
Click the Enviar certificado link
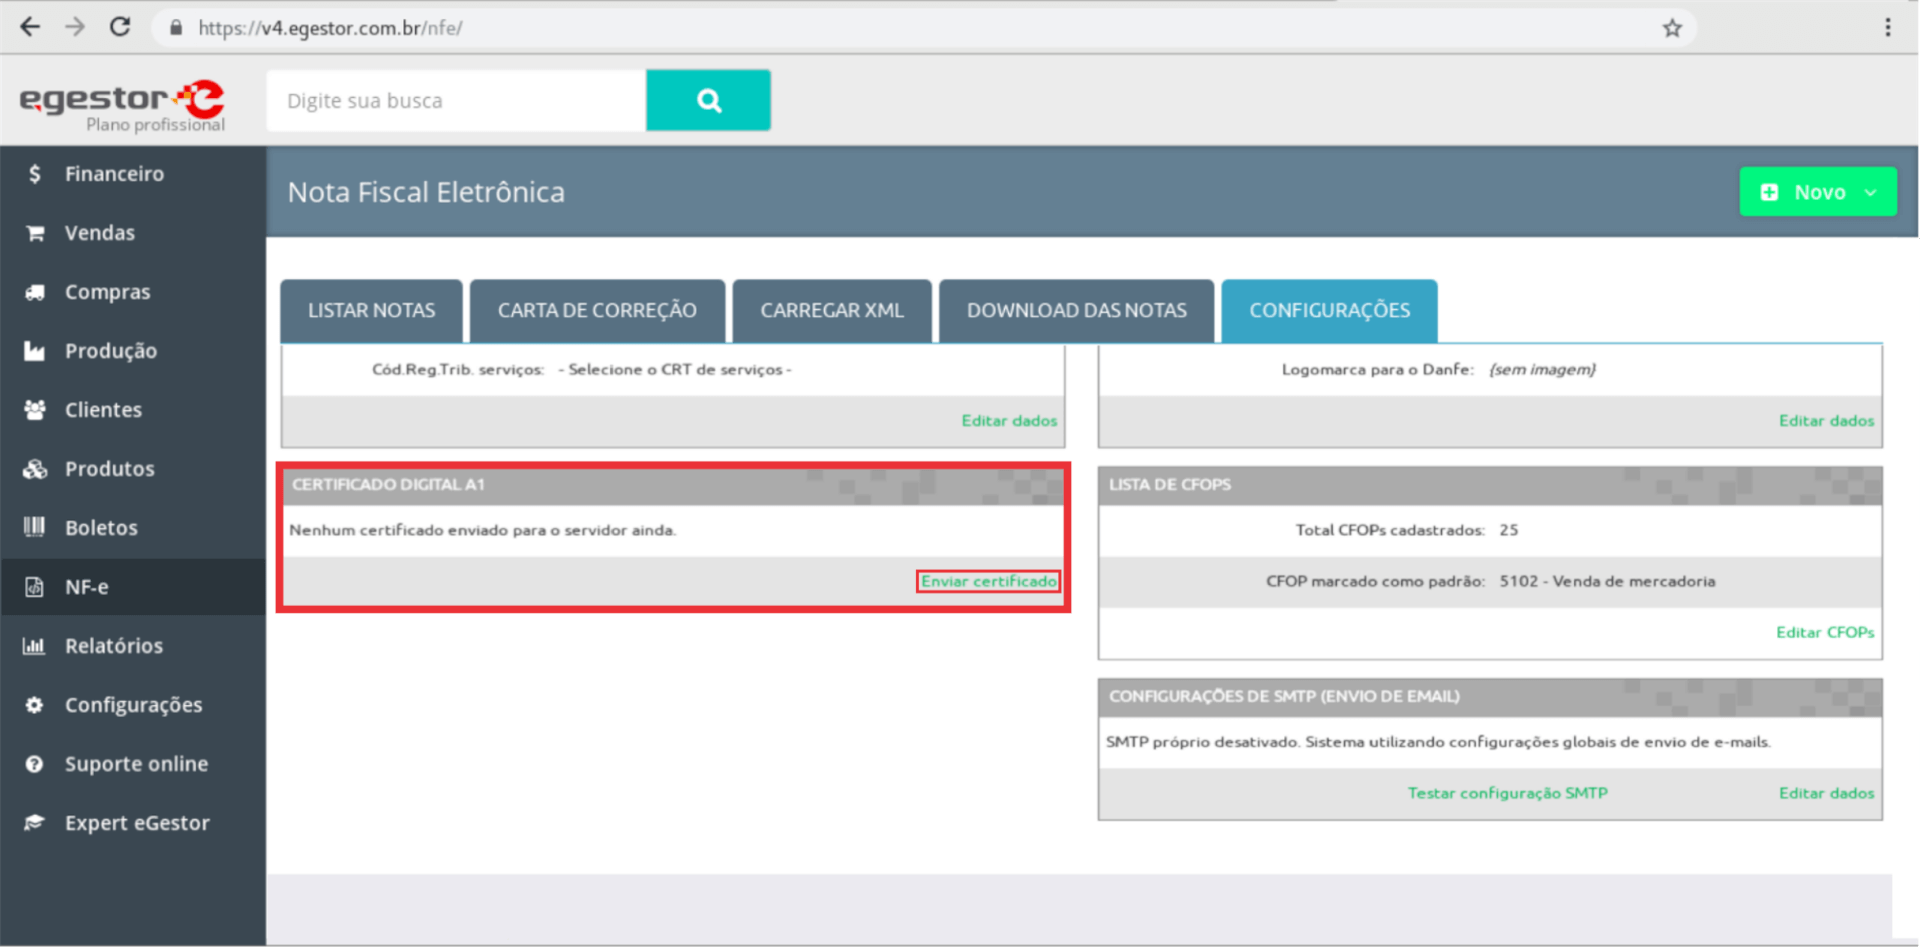tap(988, 582)
